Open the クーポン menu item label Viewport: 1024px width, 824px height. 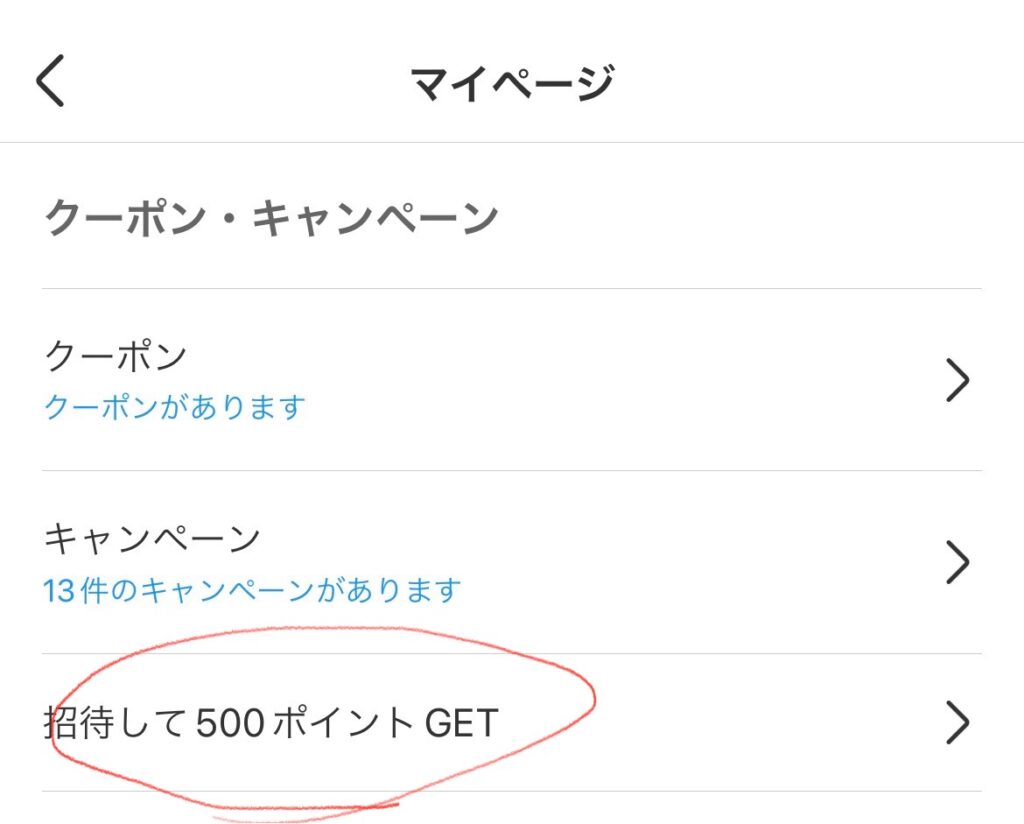point(116,357)
